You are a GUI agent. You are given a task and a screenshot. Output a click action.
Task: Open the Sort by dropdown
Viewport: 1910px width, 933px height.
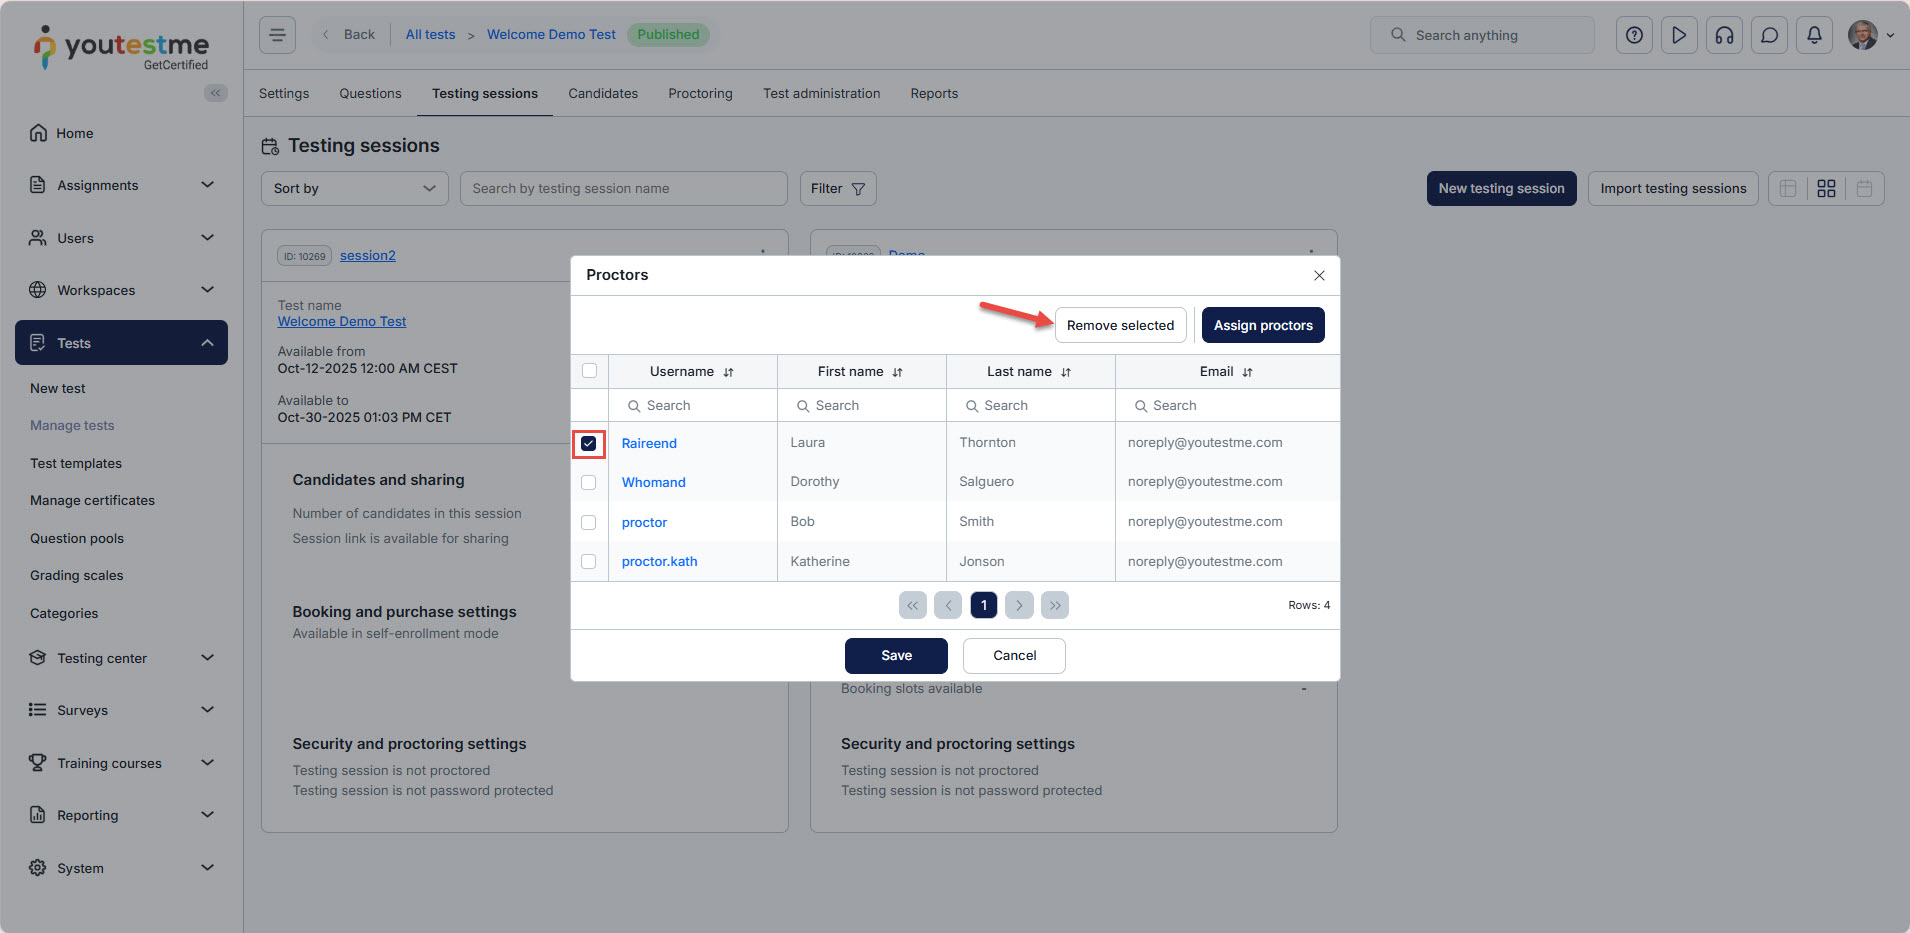tap(354, 189)
